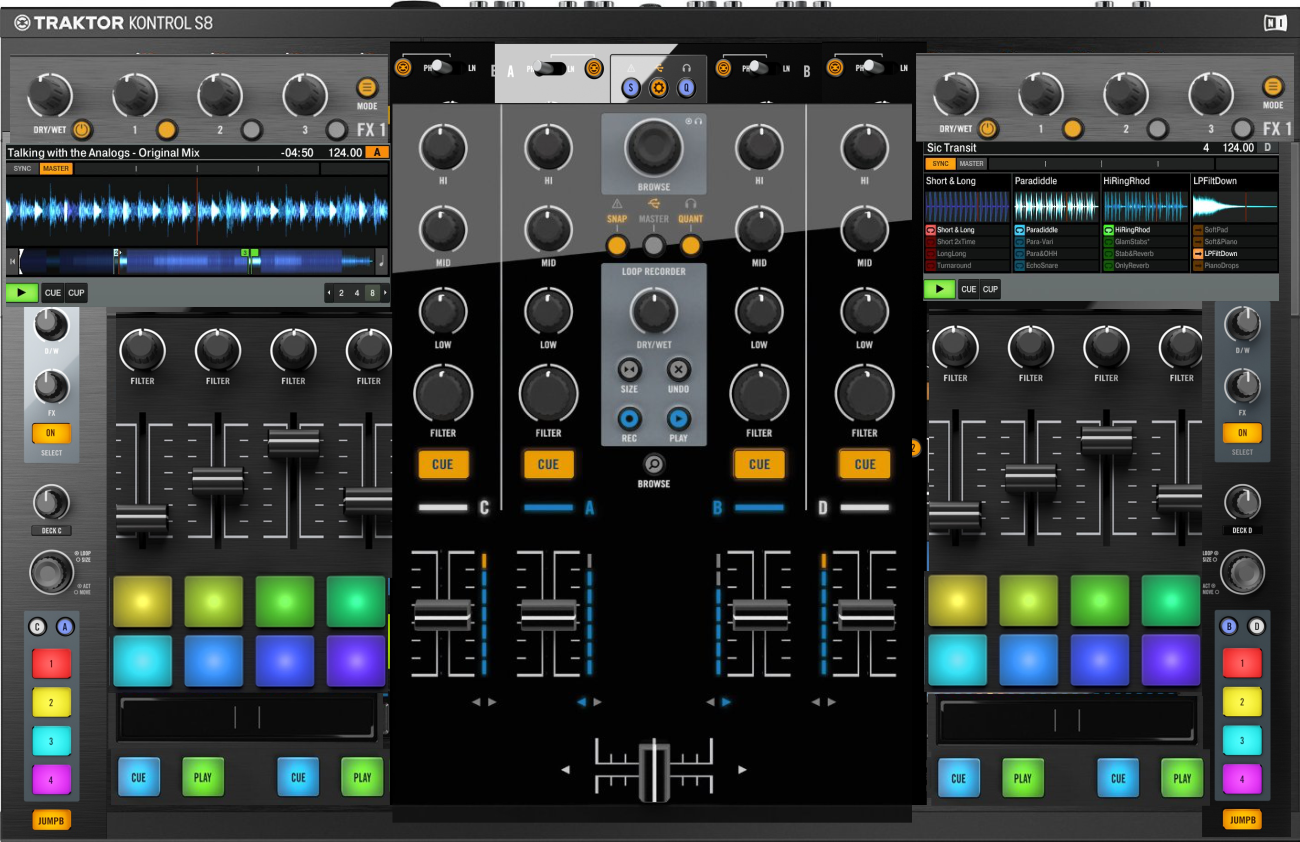Toggle the QUANT button on the mixer
1300x842 pixels.
tap(693, 243)
